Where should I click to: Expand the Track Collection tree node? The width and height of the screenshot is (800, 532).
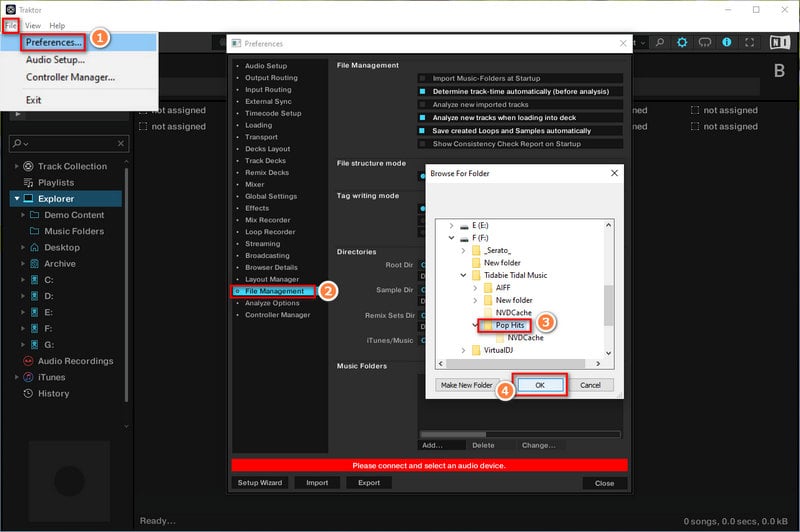[16, 166]
